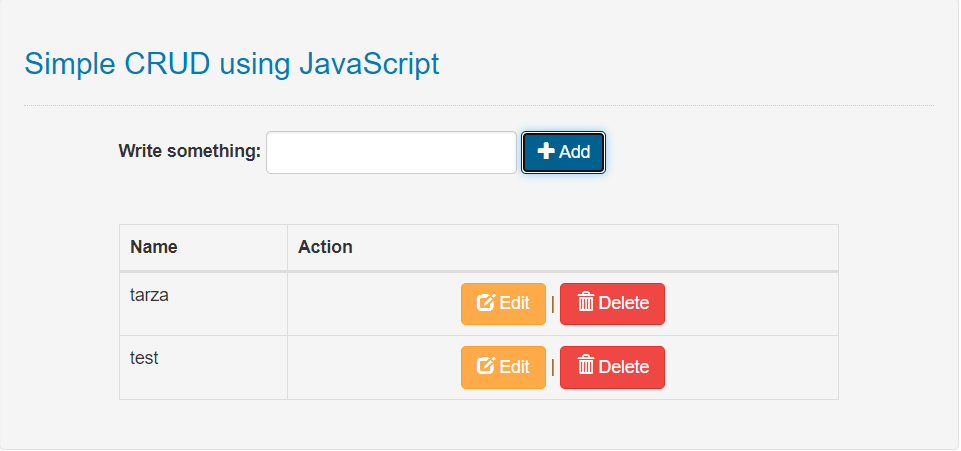The image size is (961, 451).
Task: Edit the test entry
Action: (503, 367)
